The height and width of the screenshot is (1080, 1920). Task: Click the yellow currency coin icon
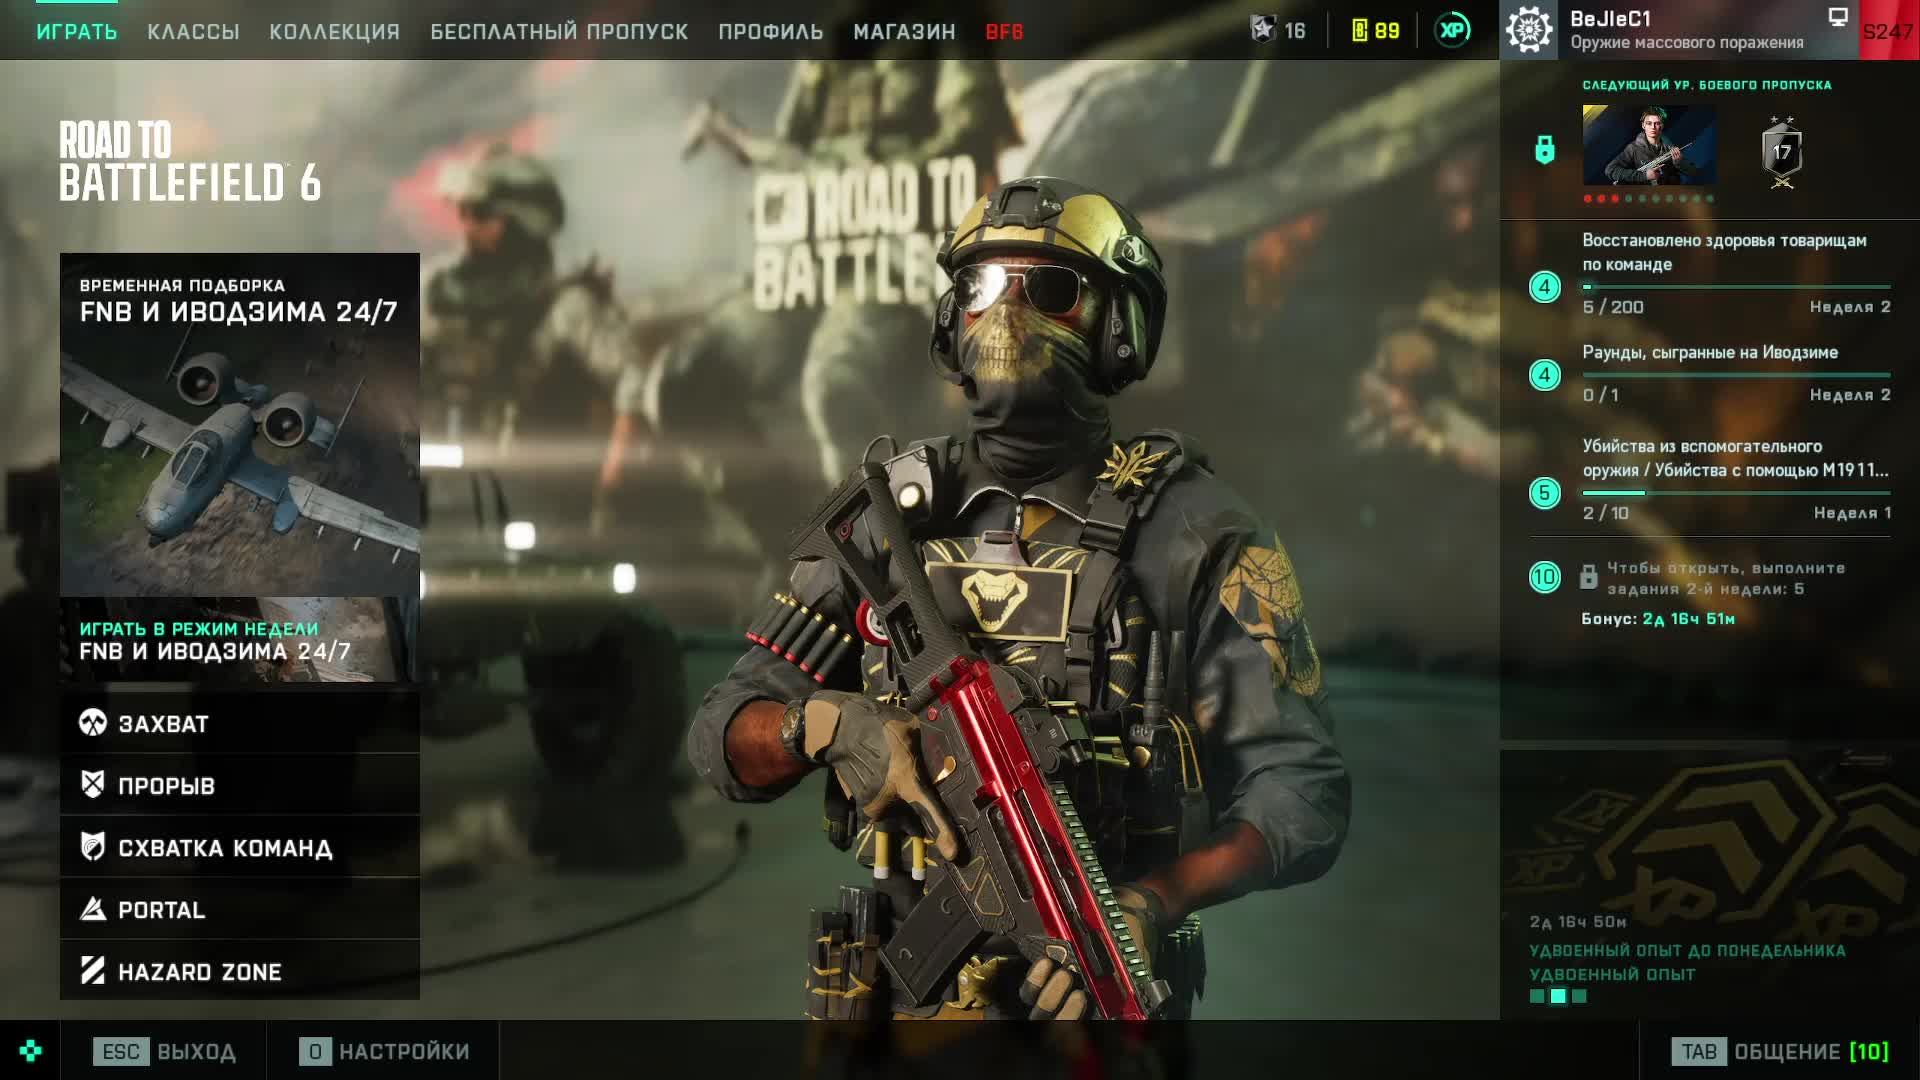(1359, 30)
